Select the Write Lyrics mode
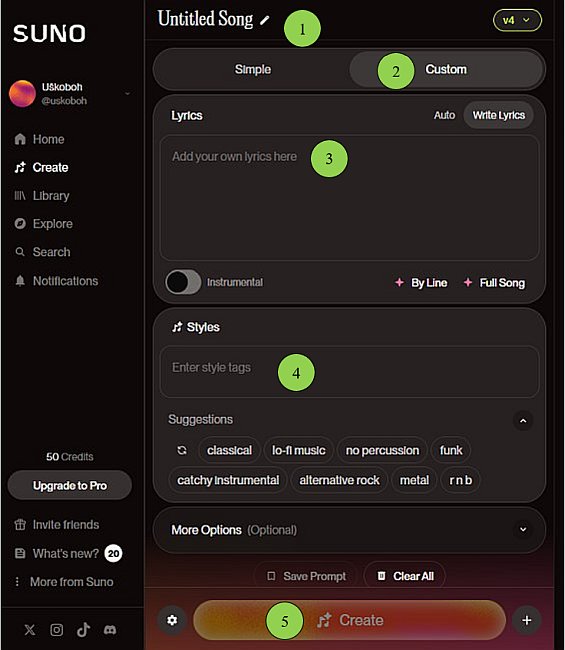565x650 pixels. 499,115
